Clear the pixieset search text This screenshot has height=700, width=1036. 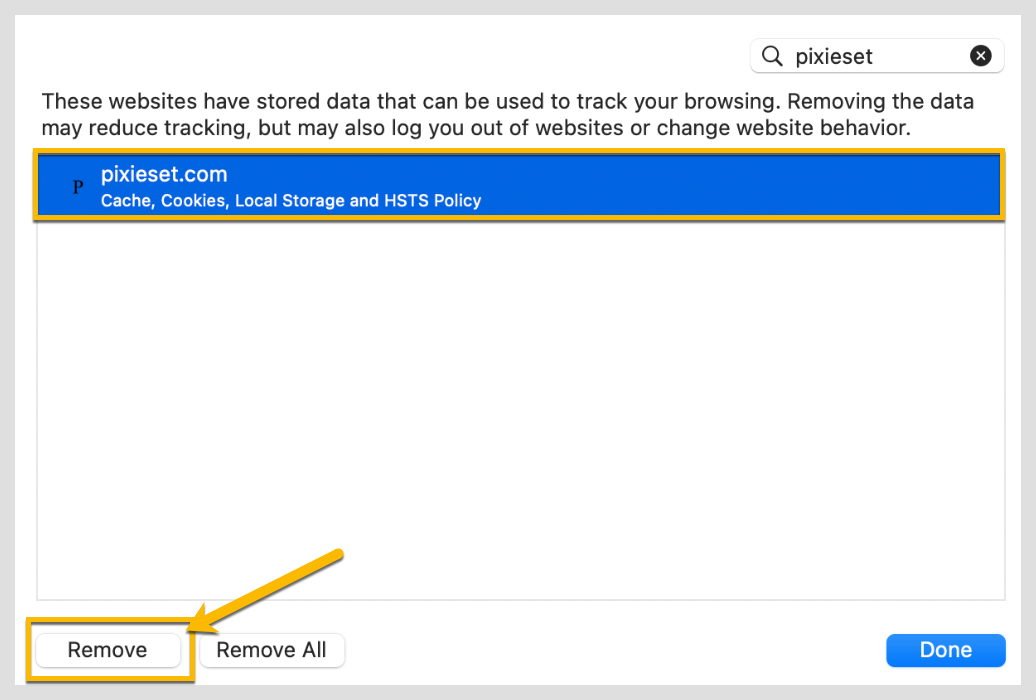[x=981, y=57]
